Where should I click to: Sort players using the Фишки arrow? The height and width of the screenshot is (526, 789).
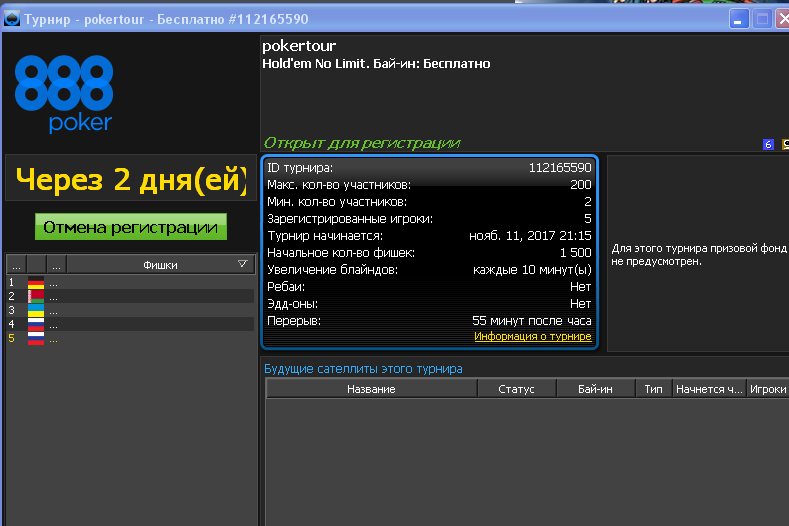[x=243, y=264]
